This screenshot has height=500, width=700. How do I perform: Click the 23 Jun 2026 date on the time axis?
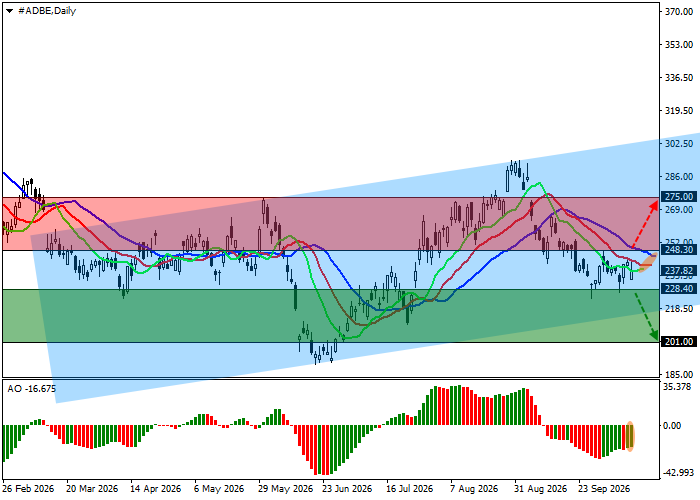[x=347, y=489]
